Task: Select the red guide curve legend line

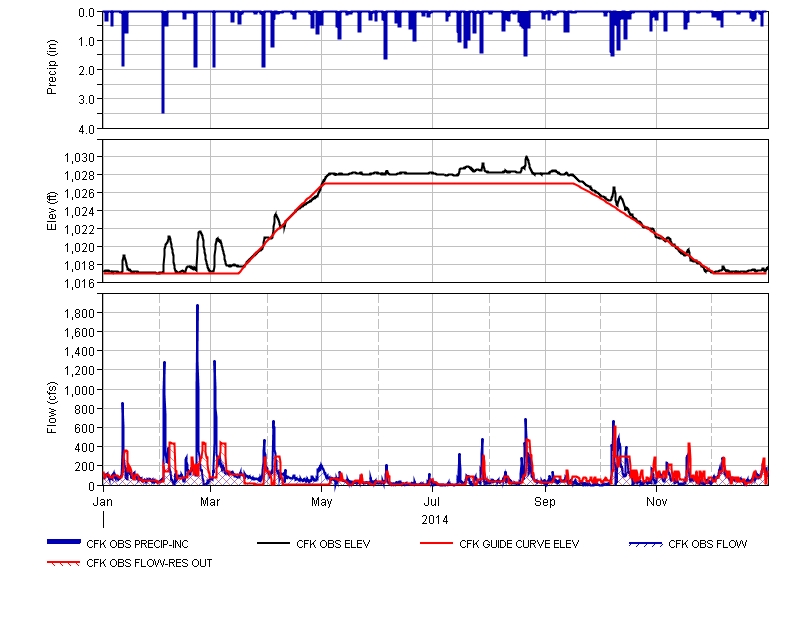Action: click(x=436, y=543)
